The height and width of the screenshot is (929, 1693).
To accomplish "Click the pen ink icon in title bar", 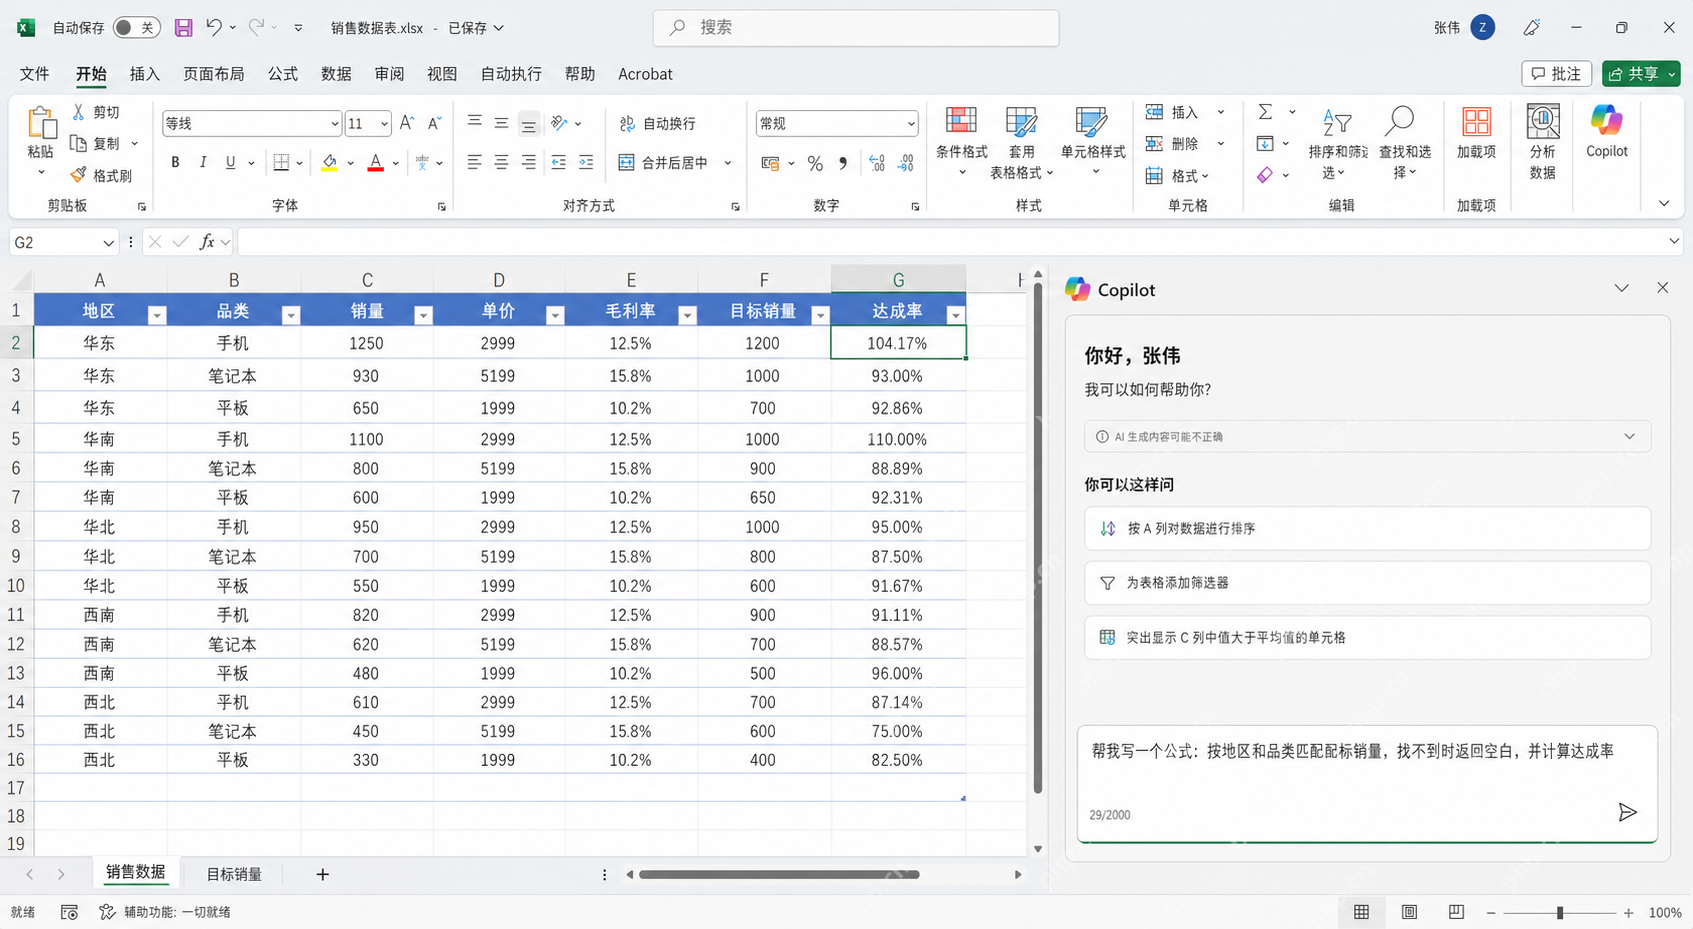I will pyautogui.click(x=1531, y=28).
